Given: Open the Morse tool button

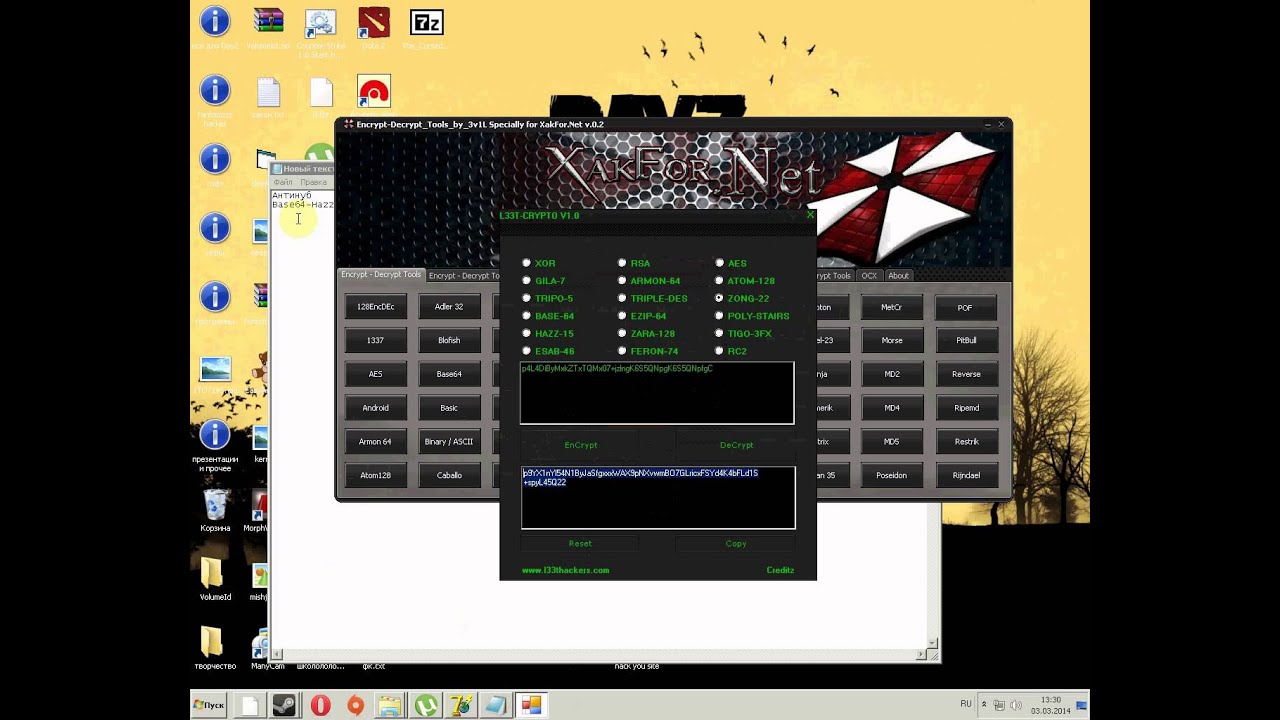Looking at the screenshot, I should click(x=892, y=340).
